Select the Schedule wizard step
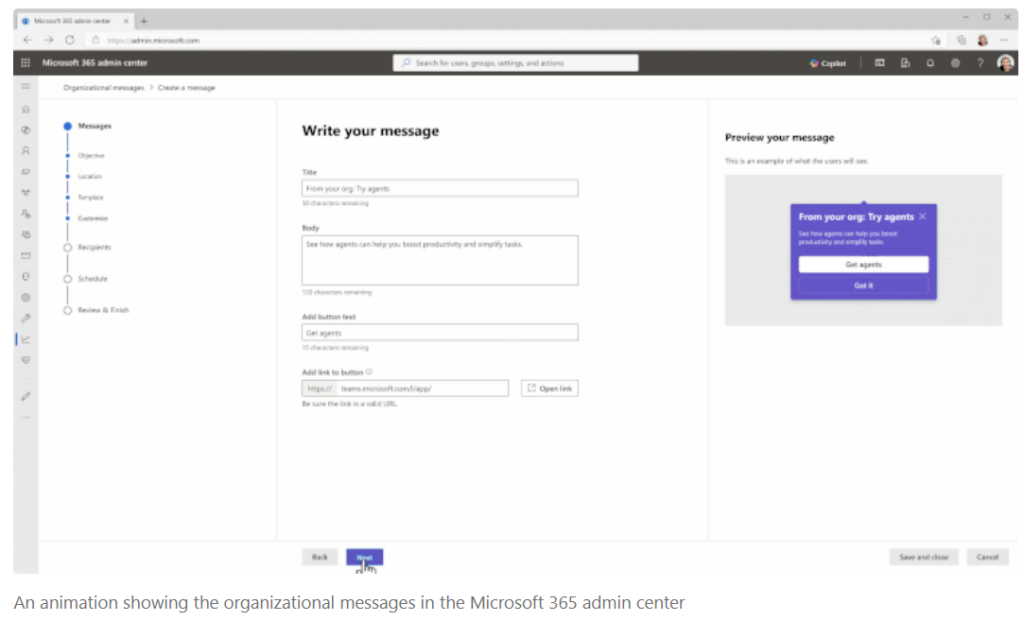This screenshot has width=1024, height=621. point(86,279)
